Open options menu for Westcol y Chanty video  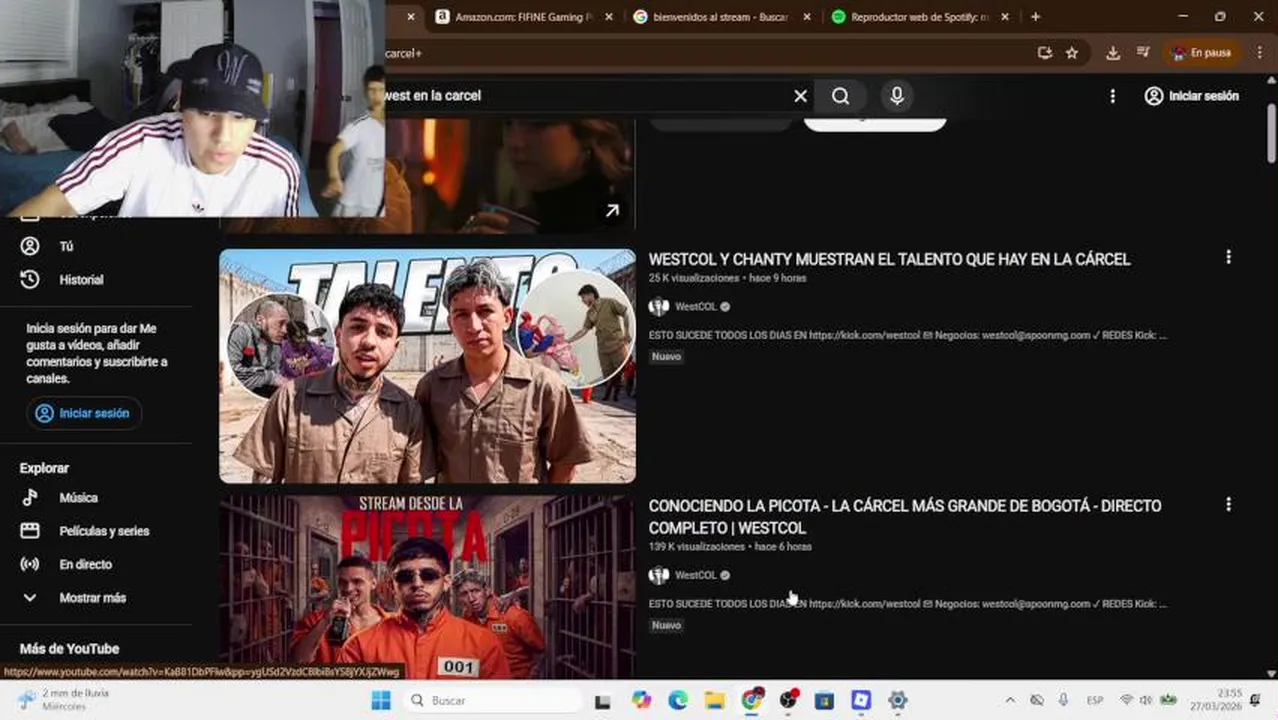pos(1228,257)
